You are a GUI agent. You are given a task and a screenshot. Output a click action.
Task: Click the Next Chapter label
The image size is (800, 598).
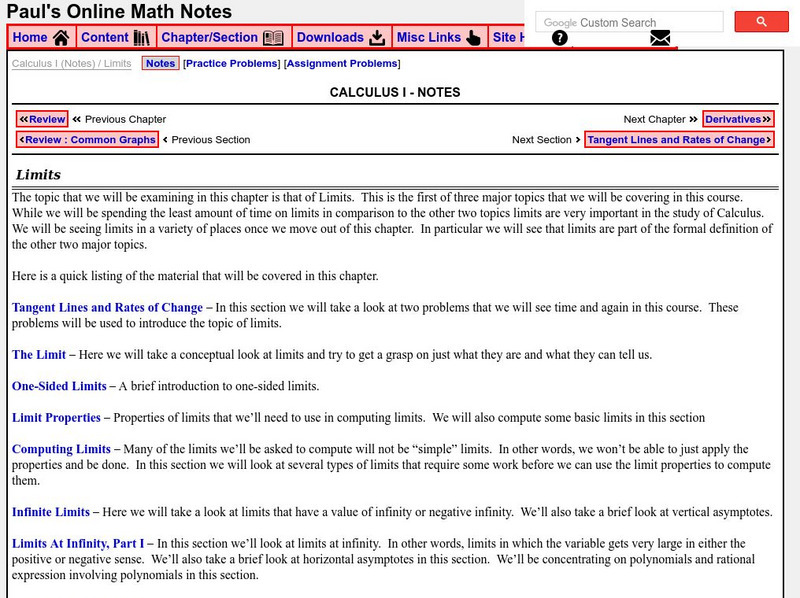click(x=654, y=119)
